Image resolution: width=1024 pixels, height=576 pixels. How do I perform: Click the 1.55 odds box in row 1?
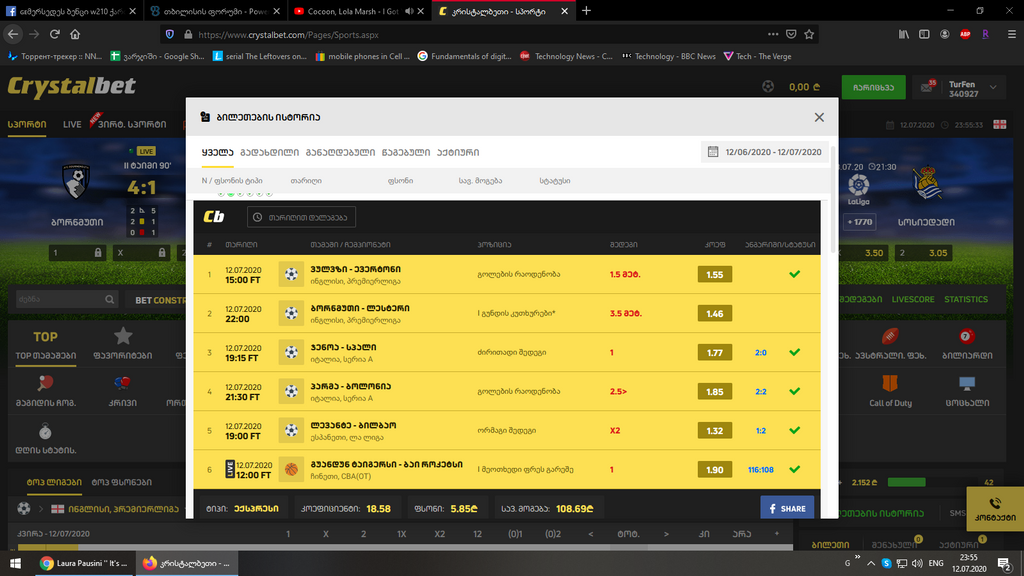(714, 274)
